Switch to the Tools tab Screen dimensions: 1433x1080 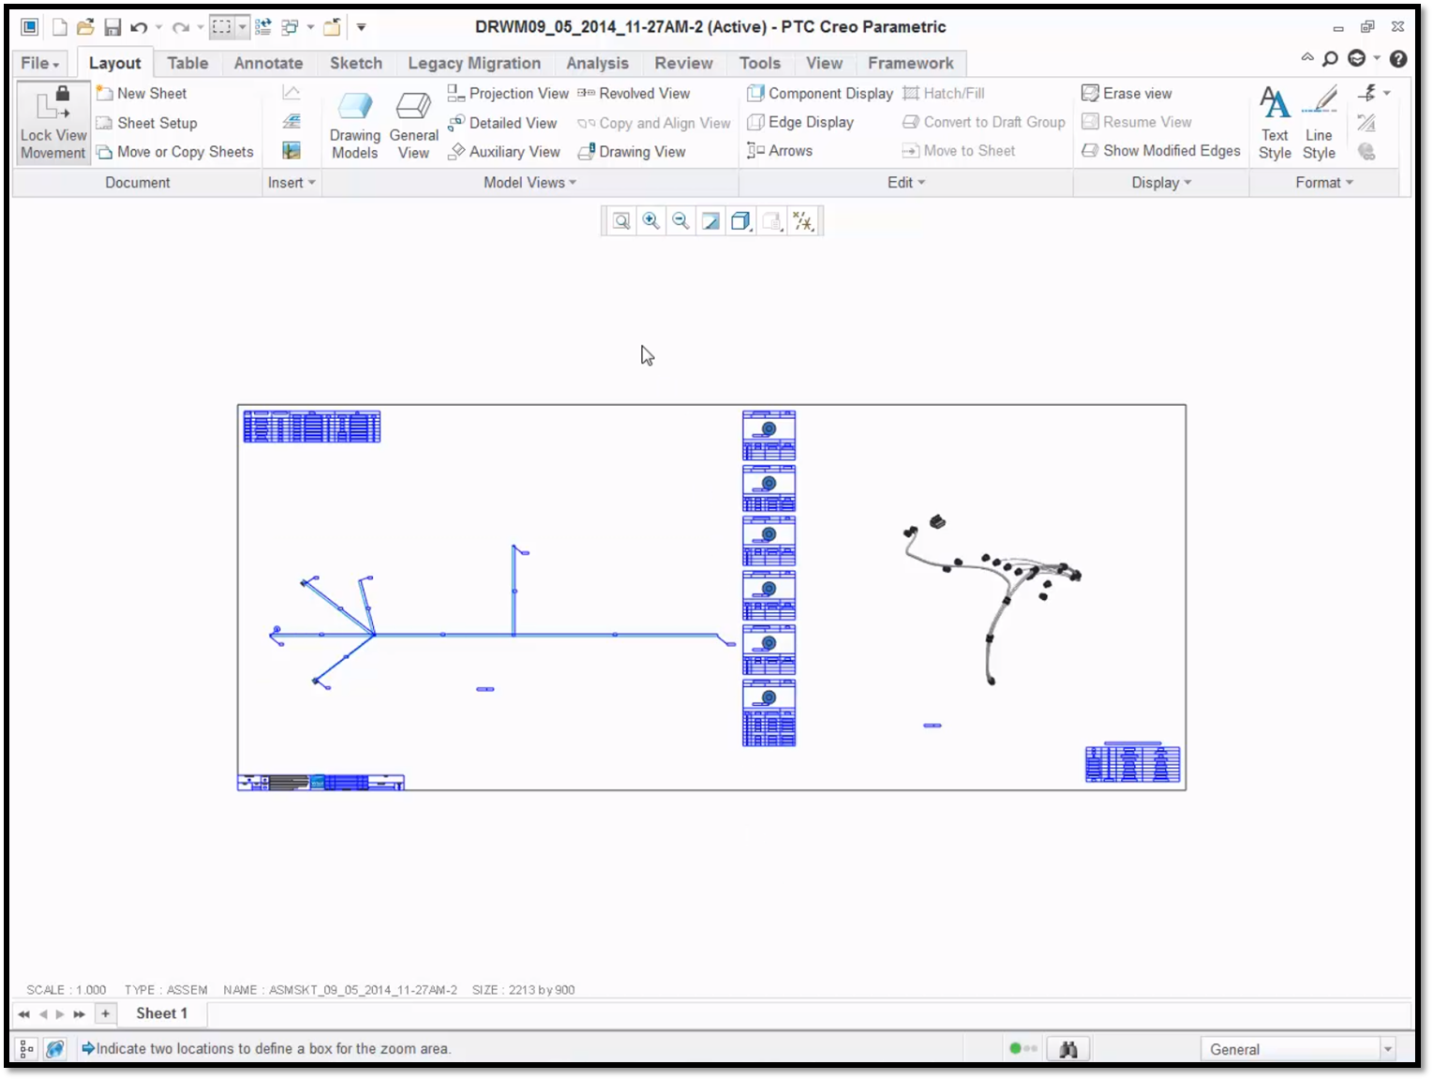pos(760,63)
